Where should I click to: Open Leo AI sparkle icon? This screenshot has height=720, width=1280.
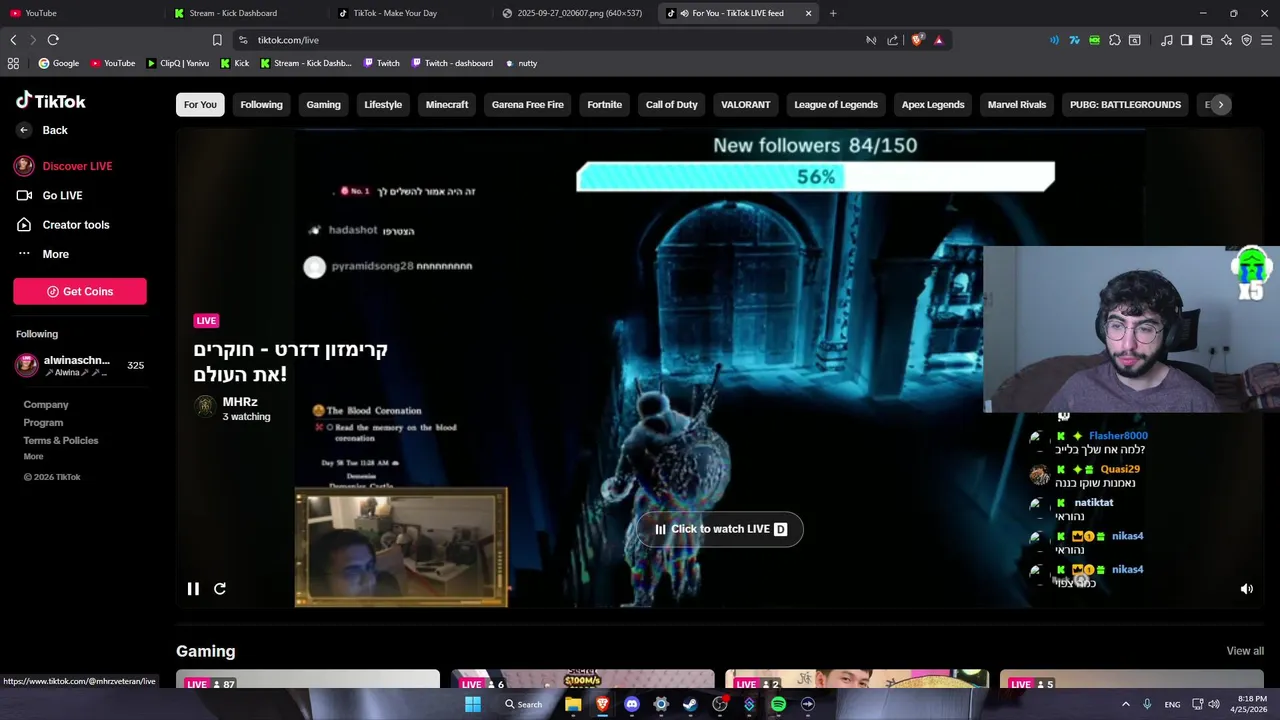tap(1227, 40)
